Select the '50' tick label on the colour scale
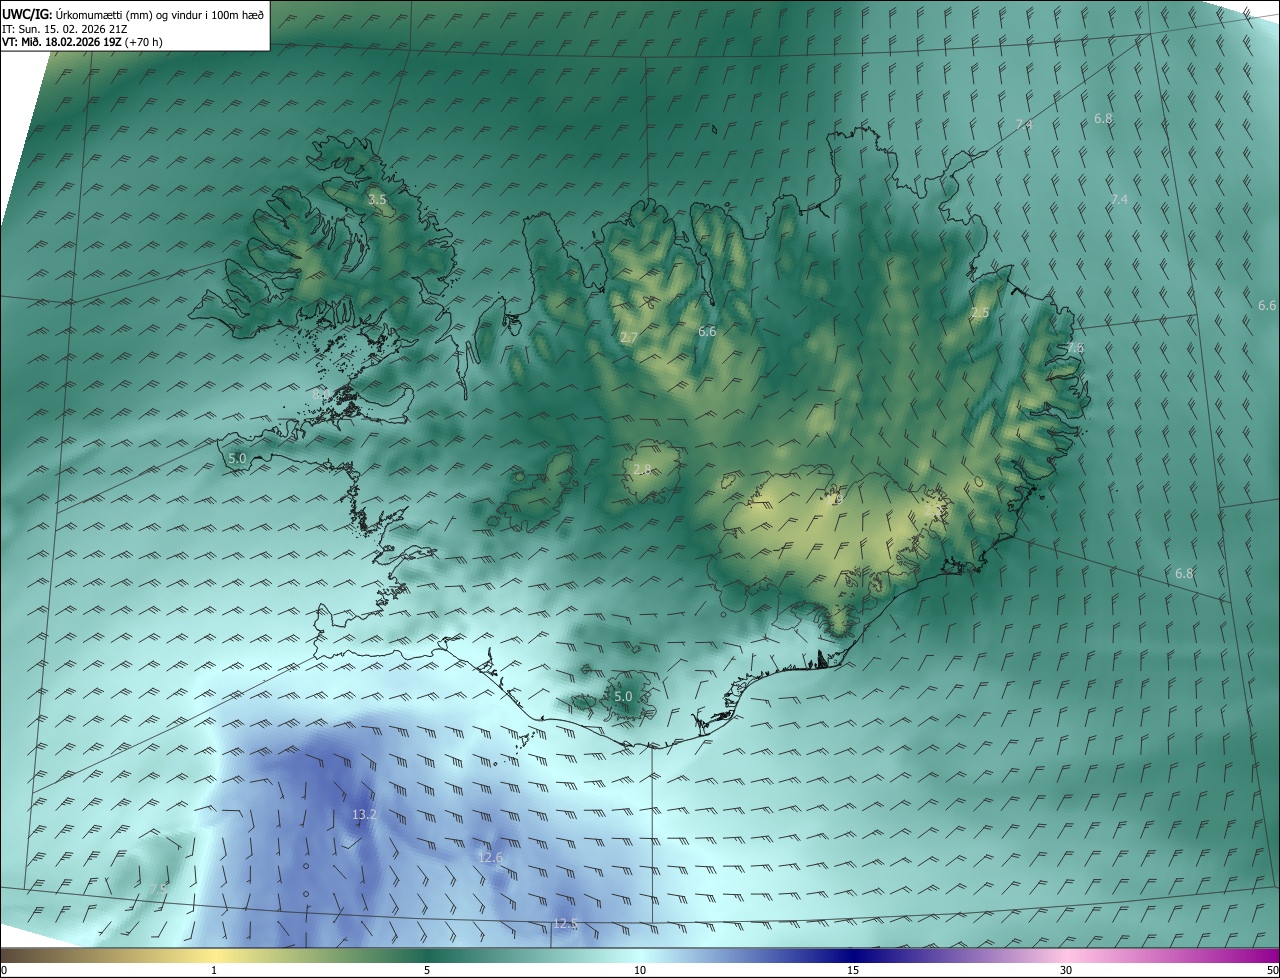The height and width of the screenshot is (978, 1280). point(1272,970)
